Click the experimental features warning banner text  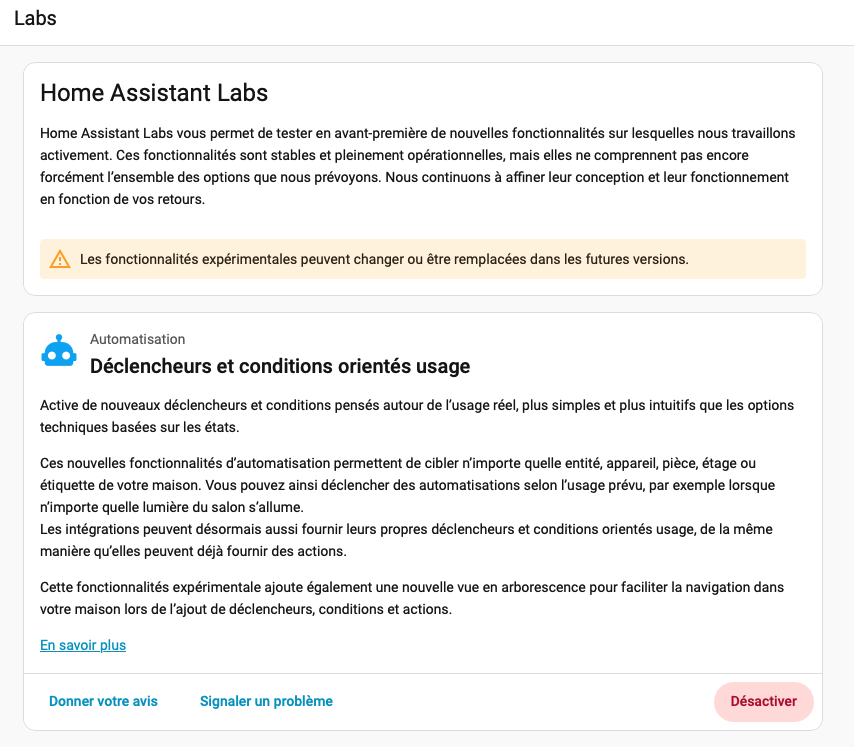tap(384, 259)
